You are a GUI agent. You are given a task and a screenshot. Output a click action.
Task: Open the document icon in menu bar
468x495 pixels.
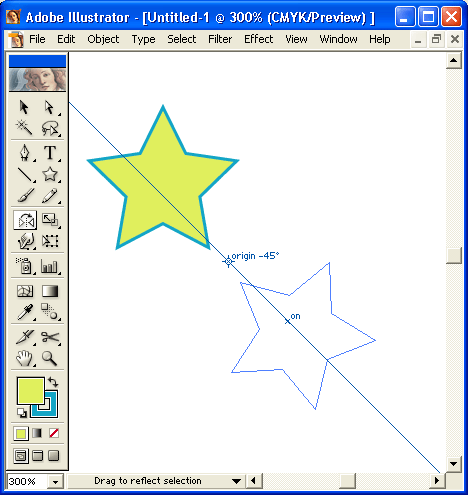[16, 40]
